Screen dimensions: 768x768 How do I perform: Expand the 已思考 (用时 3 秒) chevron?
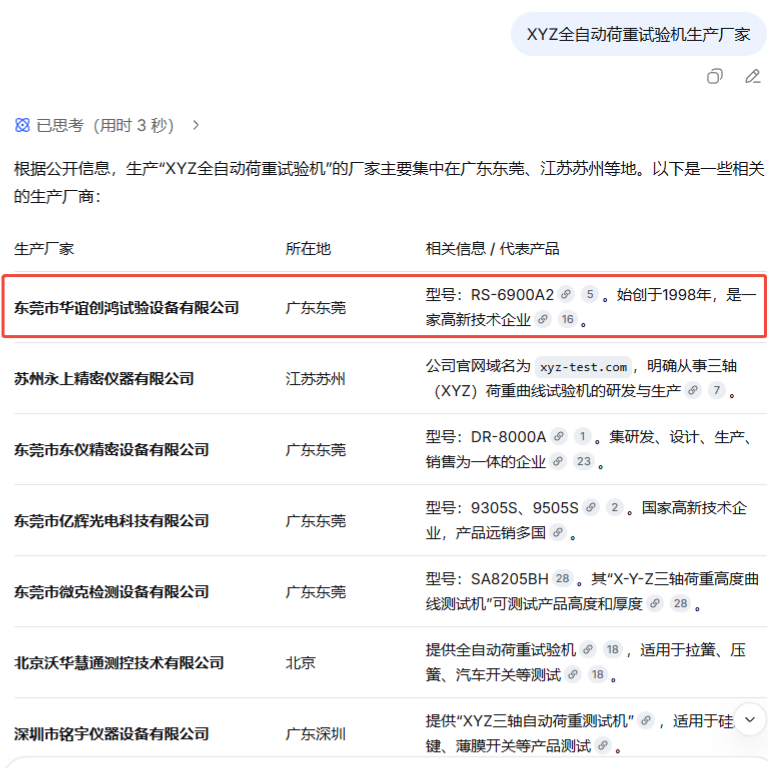(x=196, y=125)
